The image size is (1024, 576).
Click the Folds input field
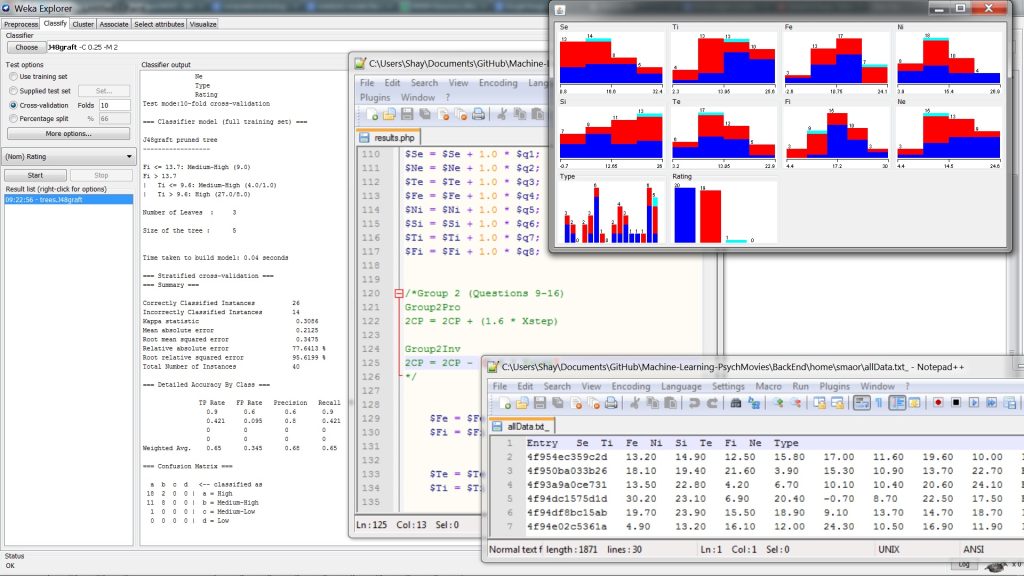113,105
